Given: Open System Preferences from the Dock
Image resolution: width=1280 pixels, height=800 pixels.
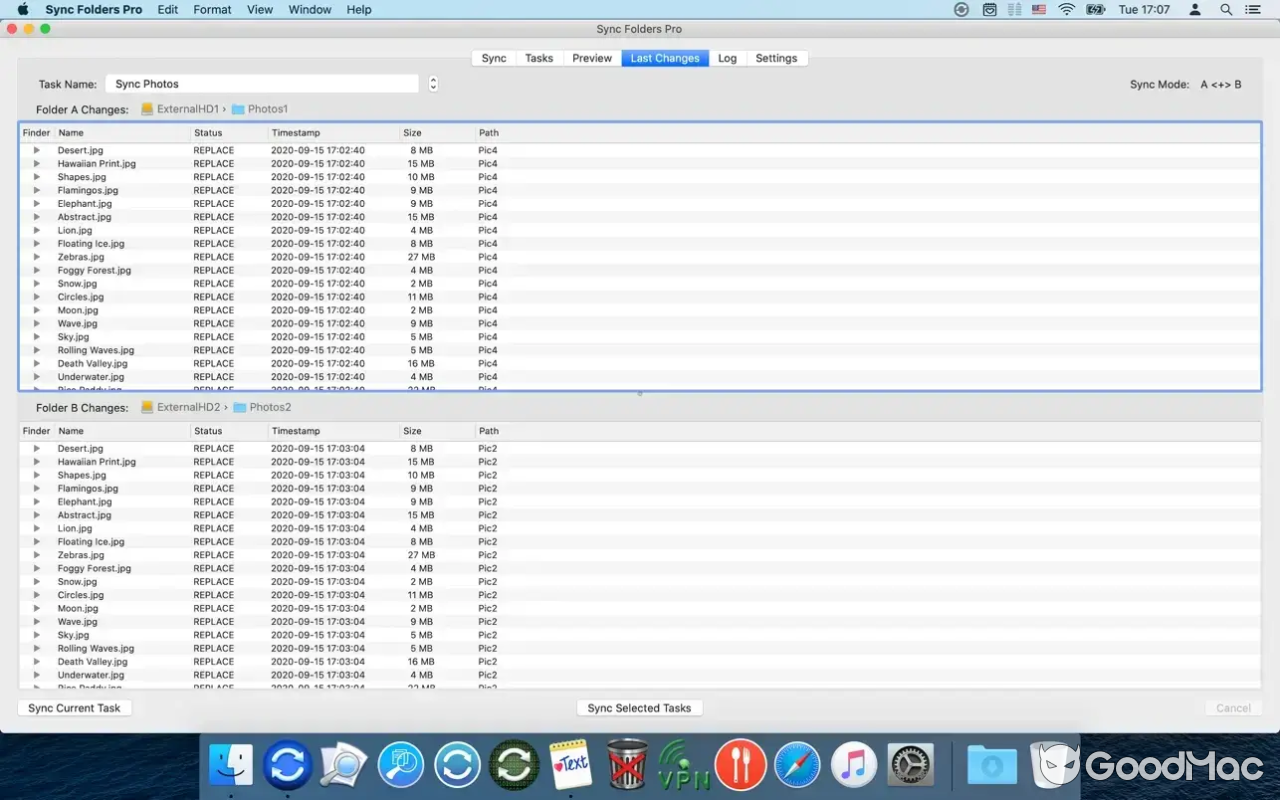Looking at the screenshot, I should 911,765.
